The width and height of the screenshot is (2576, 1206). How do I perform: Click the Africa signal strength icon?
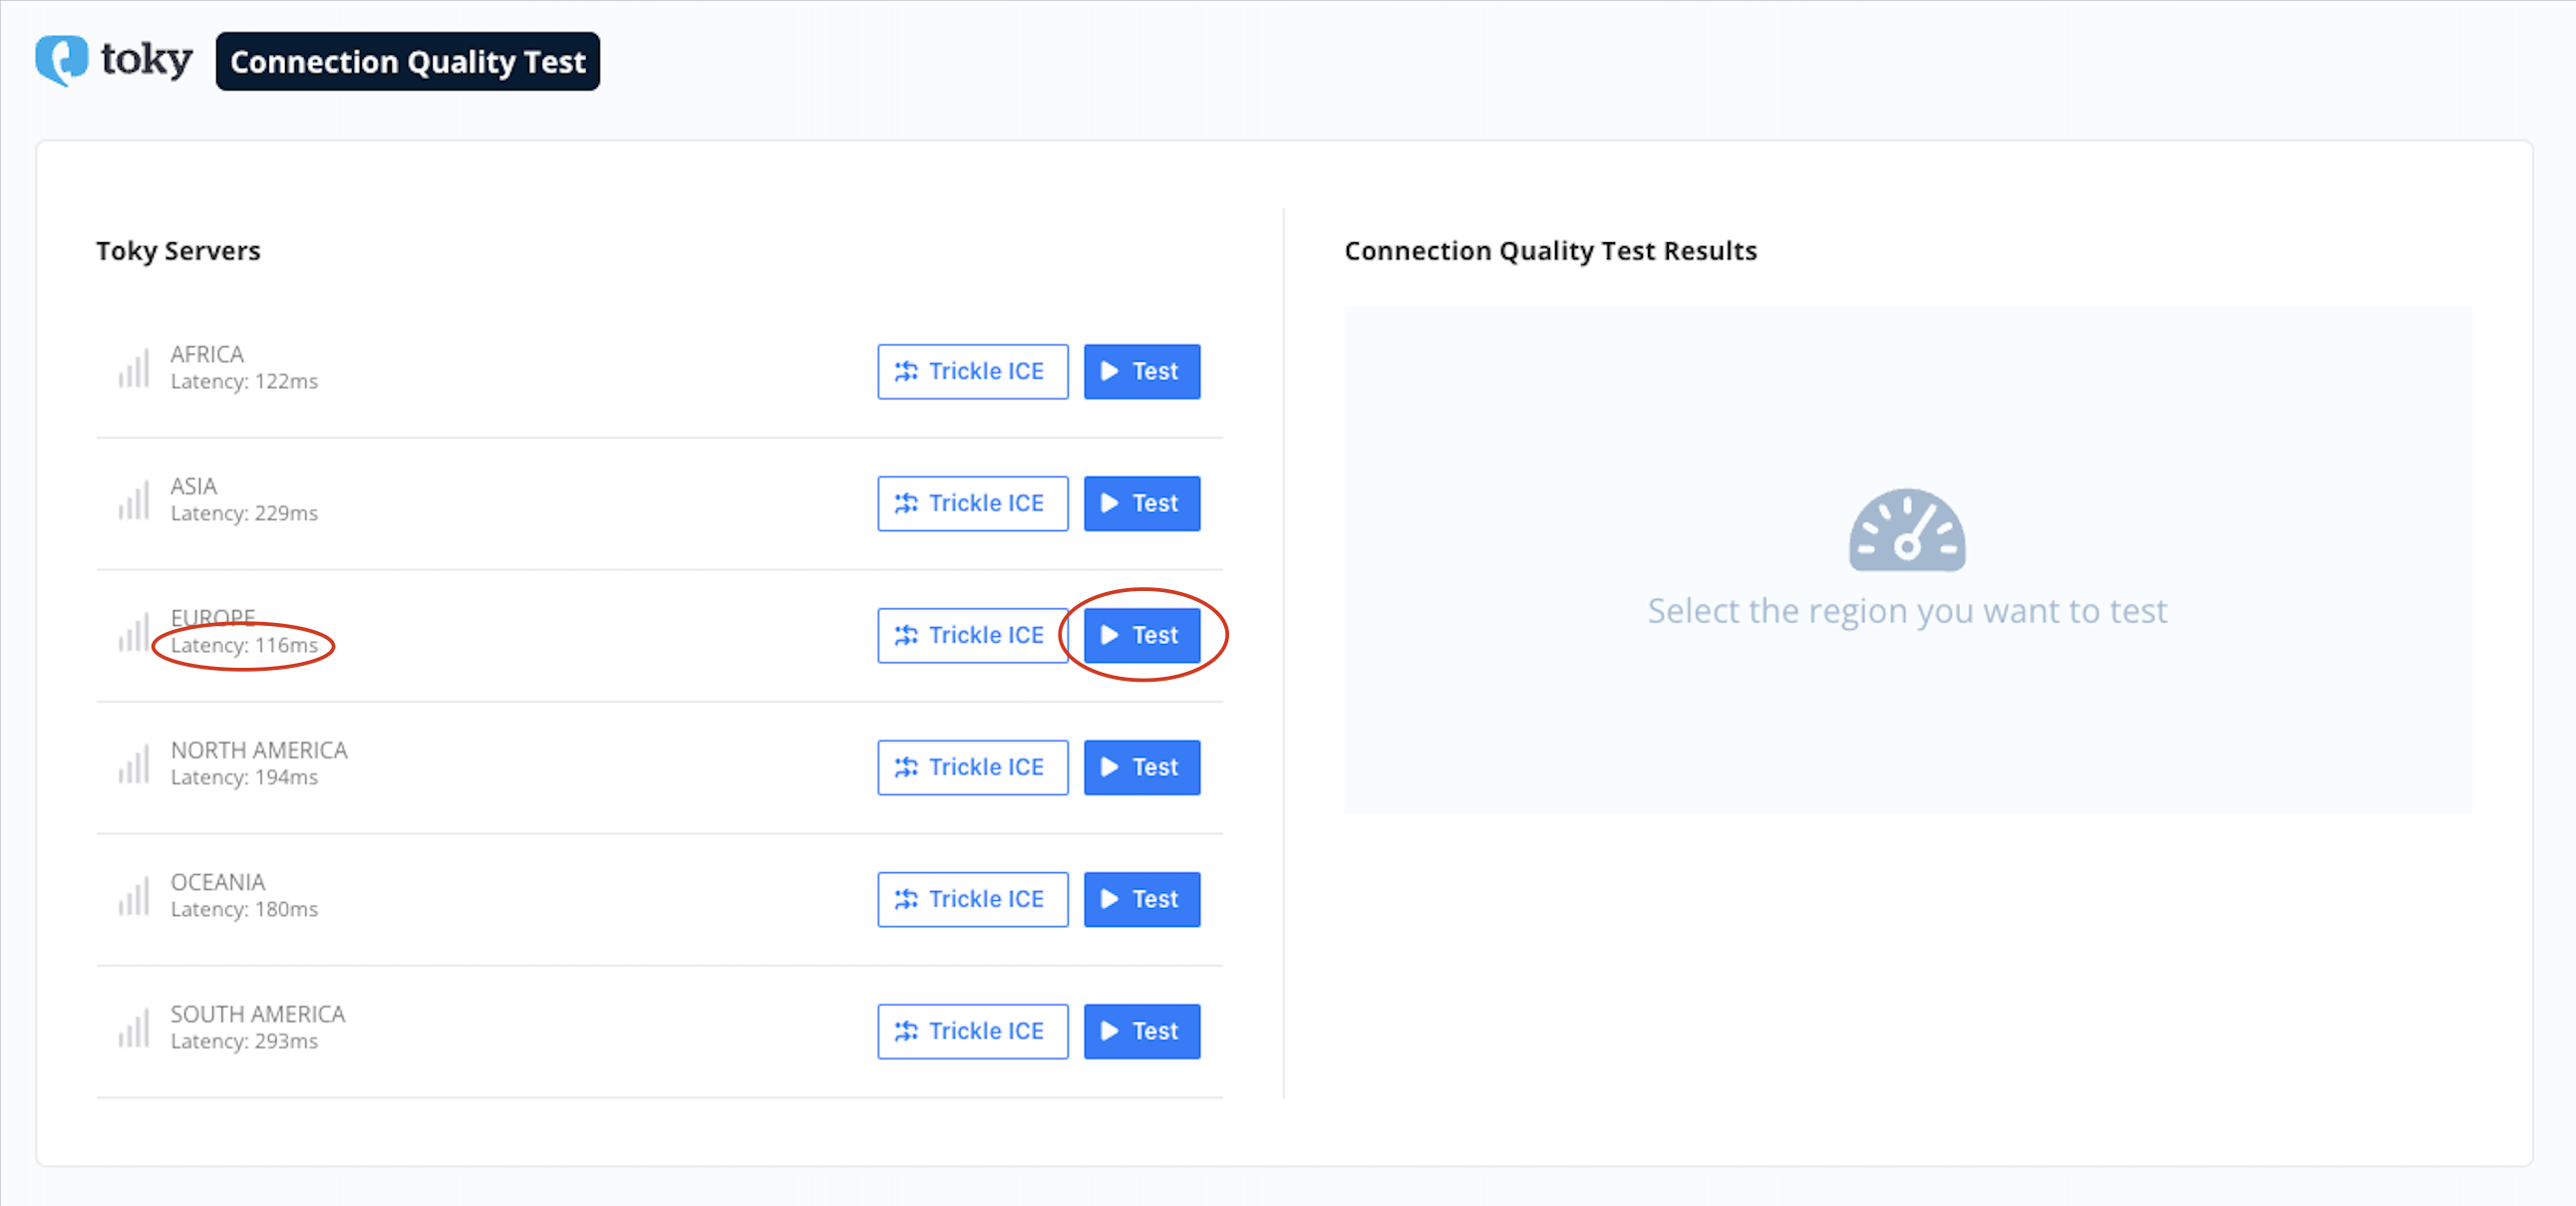click(x=134, y=368)
